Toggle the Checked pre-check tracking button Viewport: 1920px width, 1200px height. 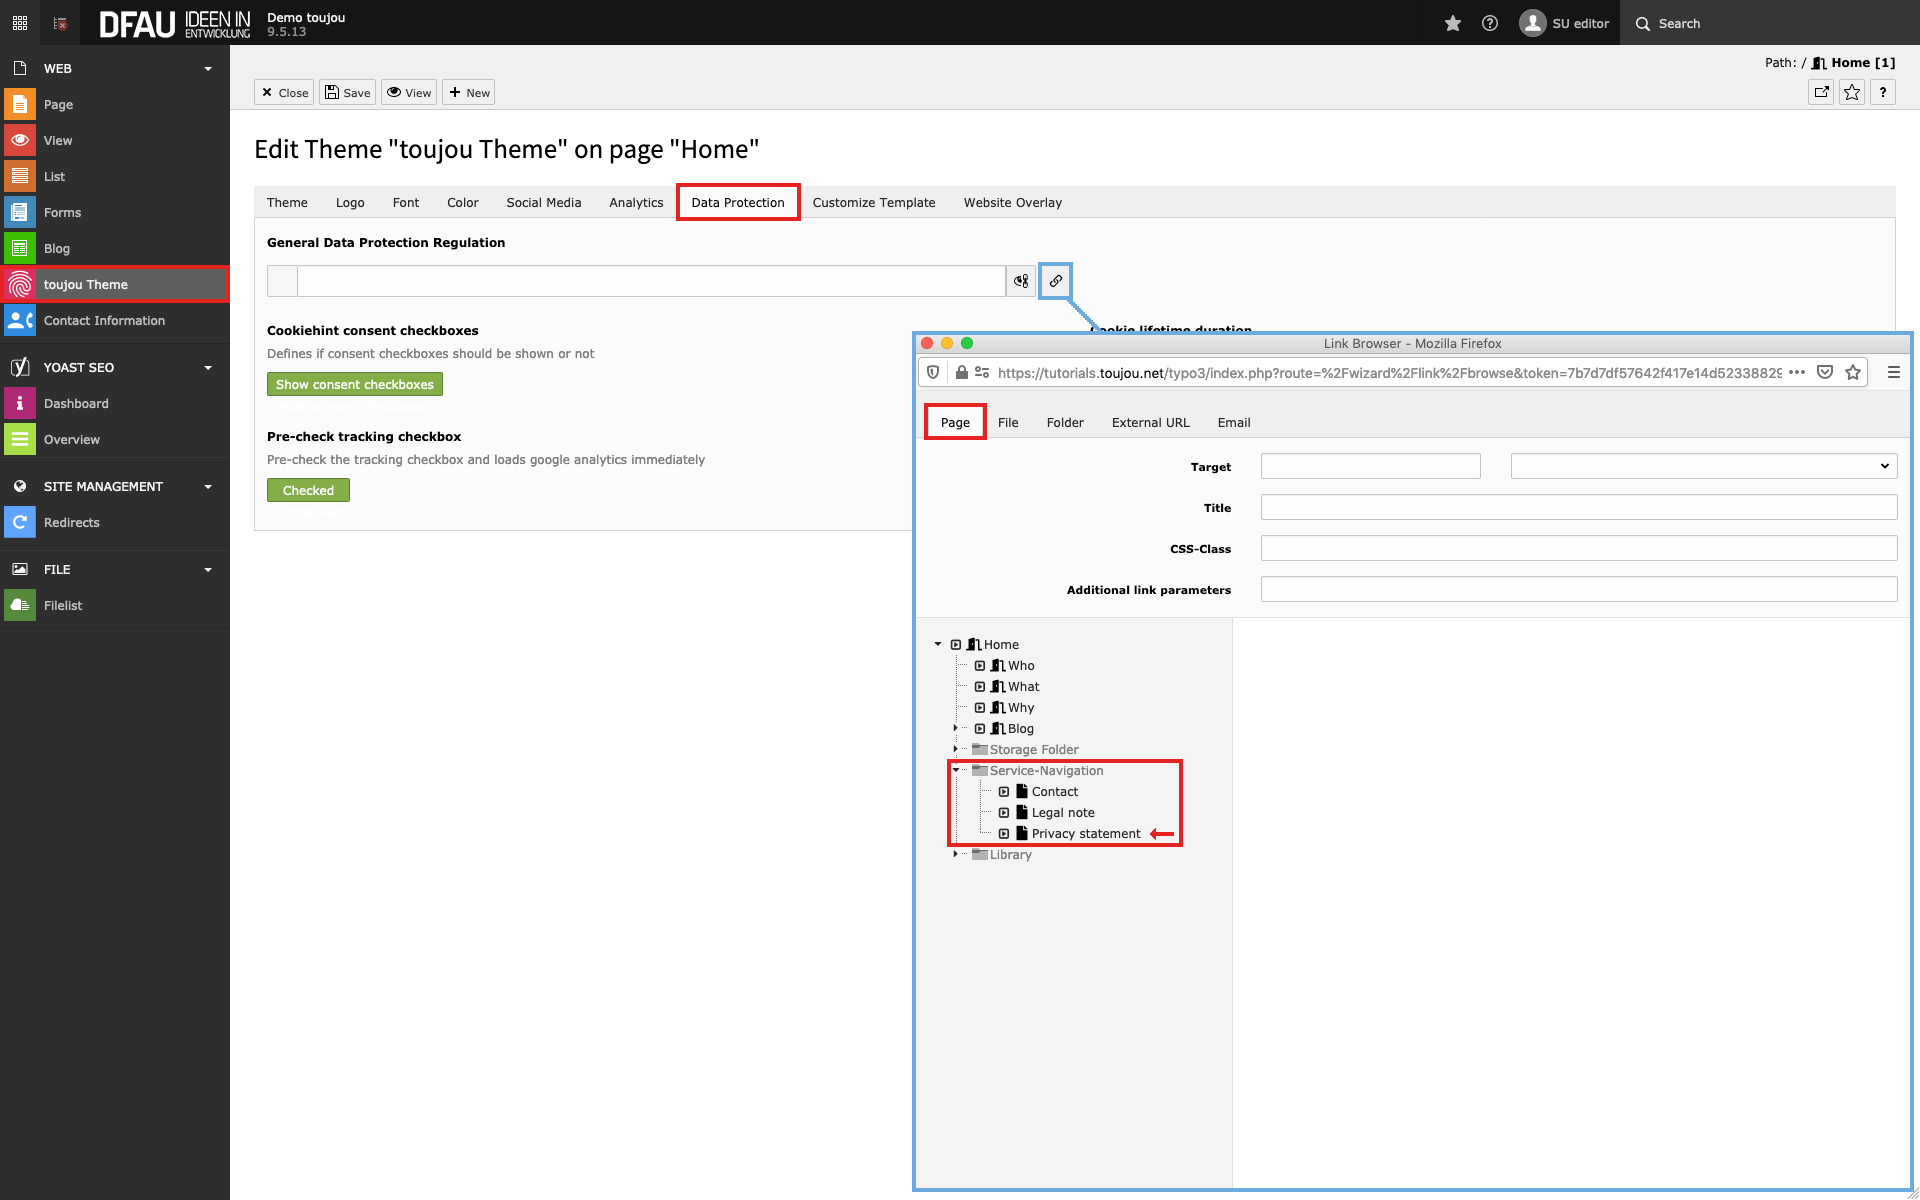(308, 490)
